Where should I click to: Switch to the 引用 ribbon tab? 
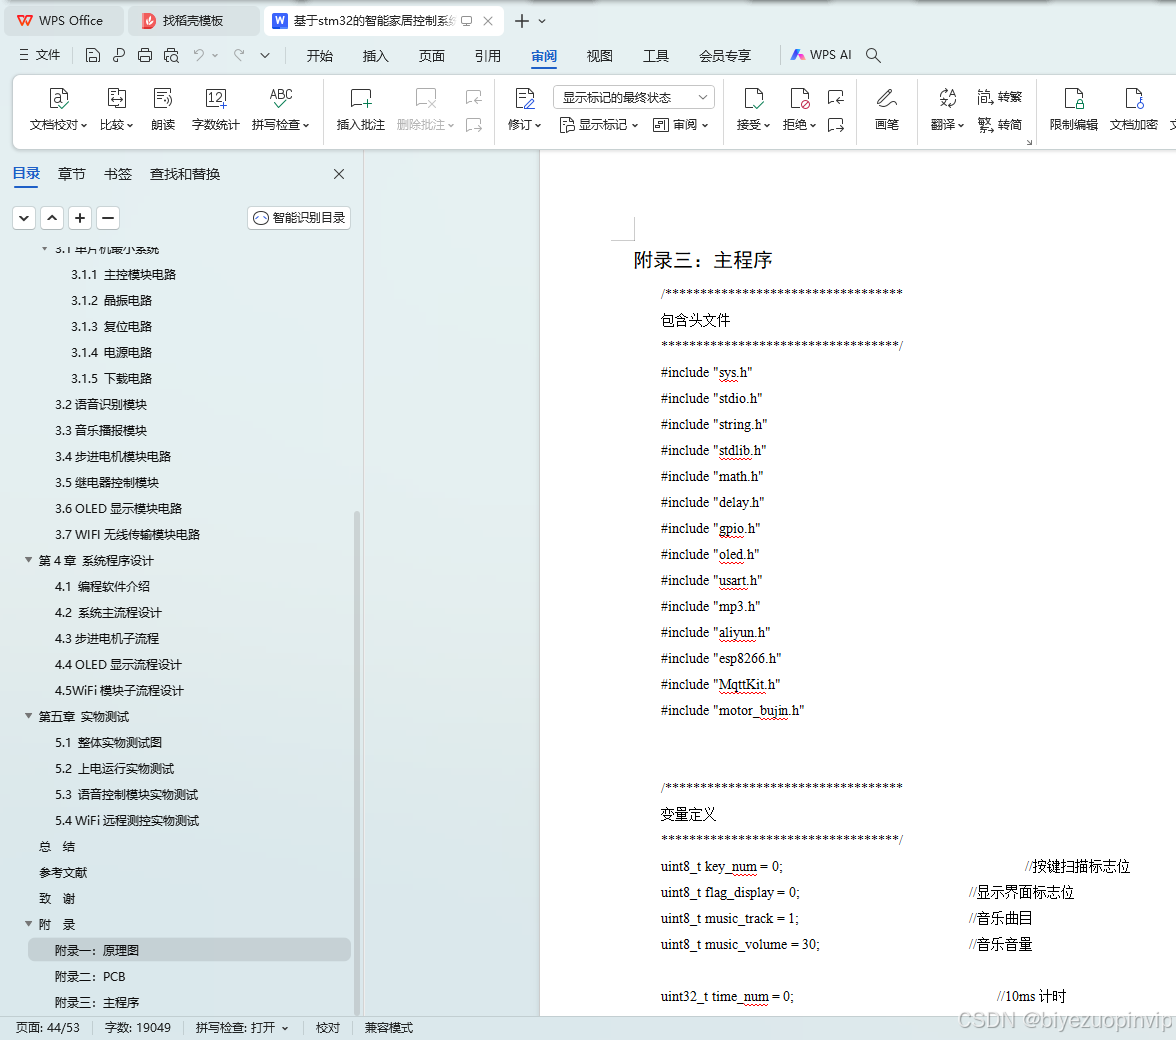[488, 55]
